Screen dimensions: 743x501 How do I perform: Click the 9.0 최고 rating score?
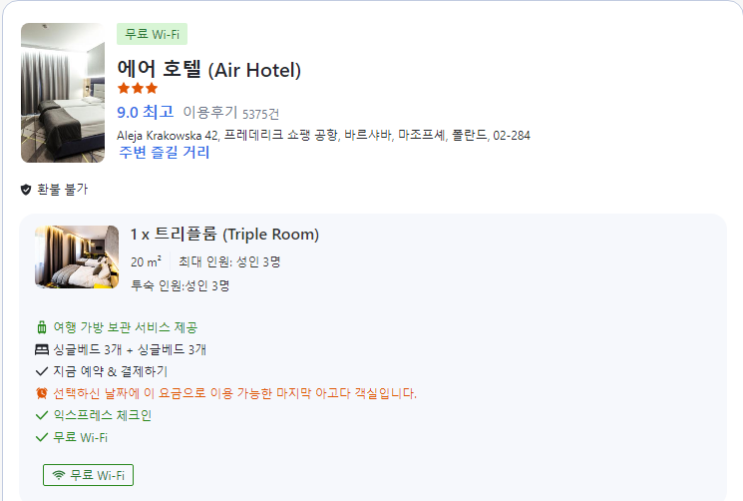click(x=145, y=112)
